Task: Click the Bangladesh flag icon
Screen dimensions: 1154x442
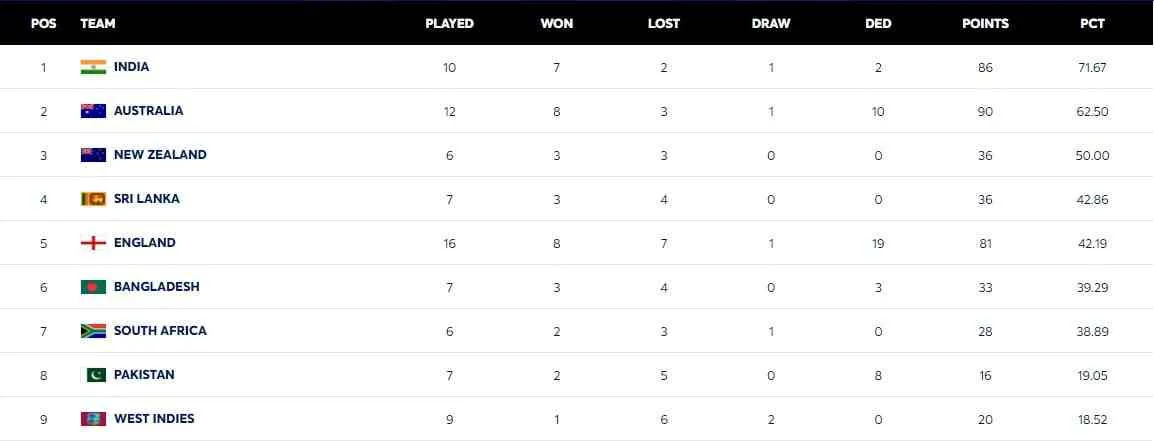Action: click(93, 287)
